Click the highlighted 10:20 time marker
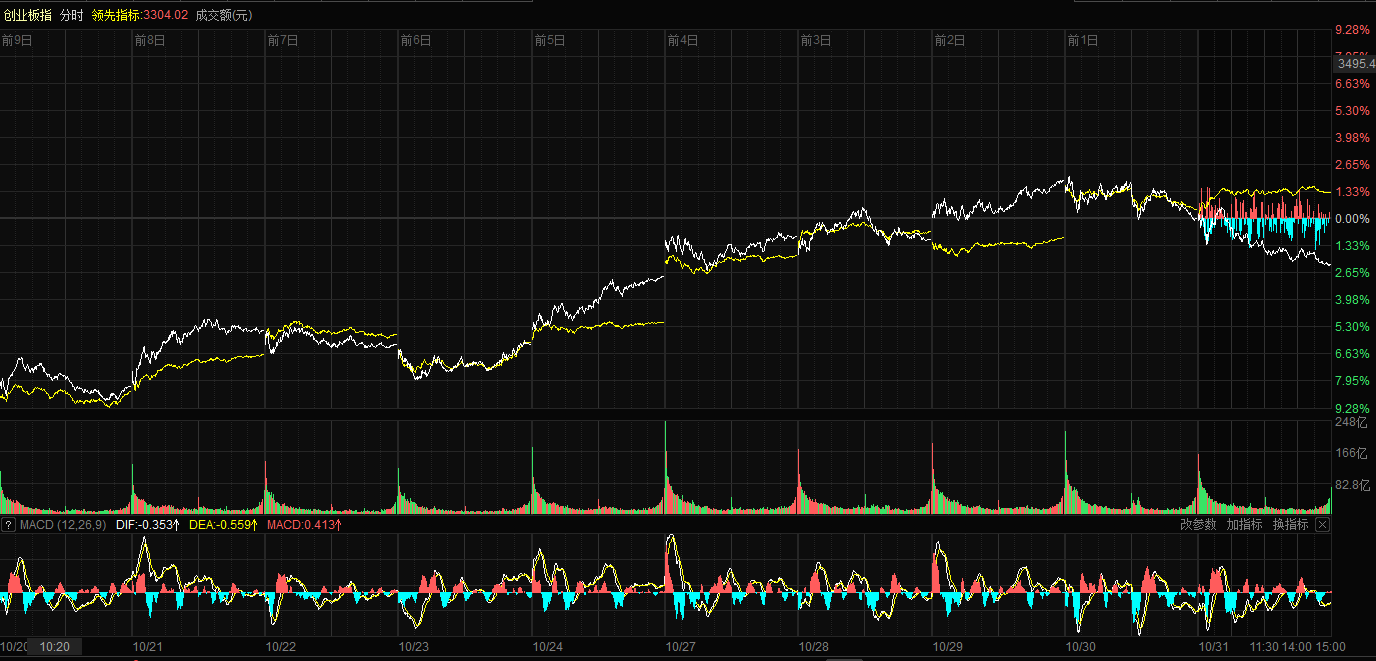 (55, 647)
